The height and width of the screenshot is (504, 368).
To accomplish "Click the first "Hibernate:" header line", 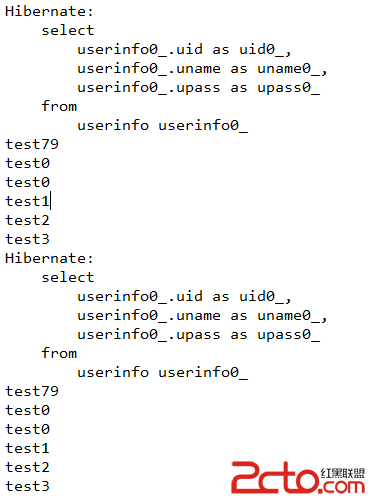I will [x=49, y=11].
